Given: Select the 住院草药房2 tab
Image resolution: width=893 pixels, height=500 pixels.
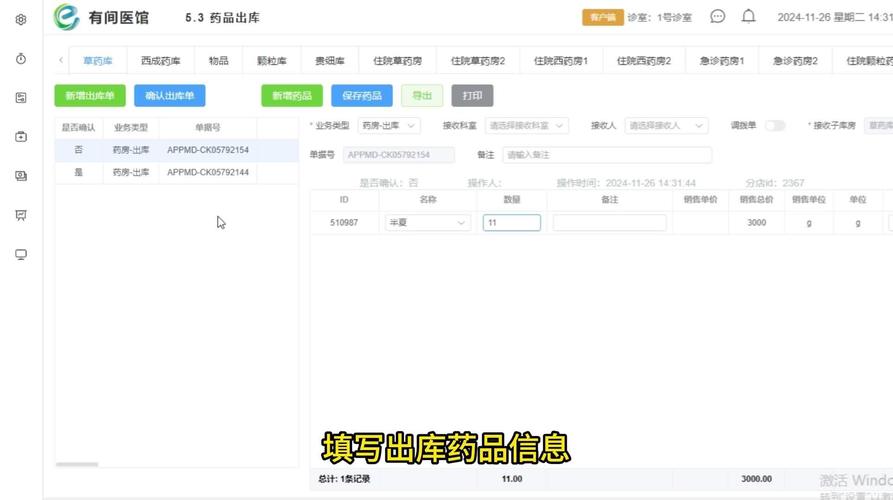Looking at the screenshot, I should point(478,60).
